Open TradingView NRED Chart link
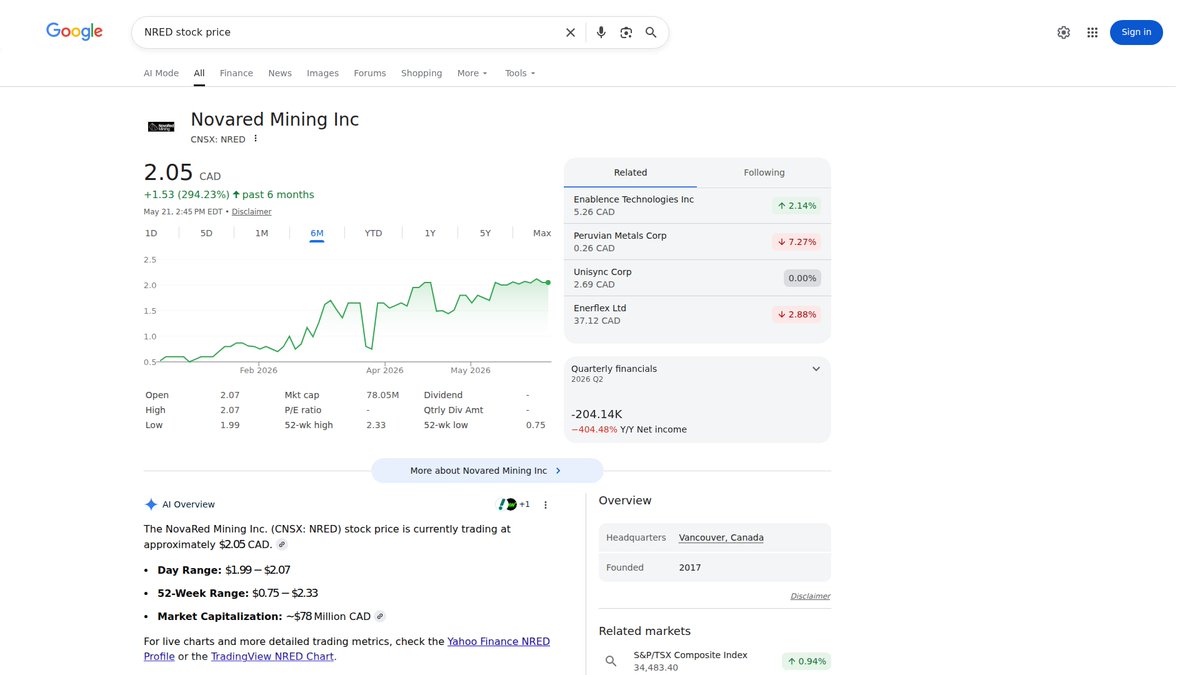 (x=272, y=657)
